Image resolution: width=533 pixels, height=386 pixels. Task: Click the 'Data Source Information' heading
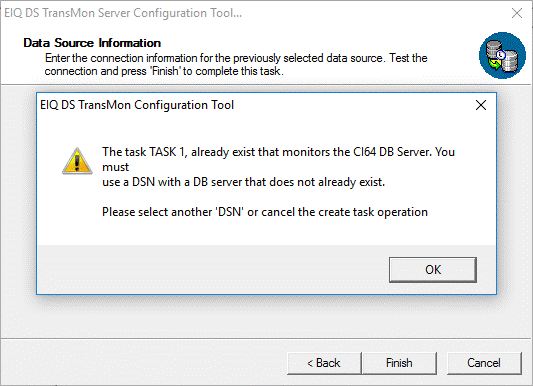pyautogui.click(x=92, y=43)
